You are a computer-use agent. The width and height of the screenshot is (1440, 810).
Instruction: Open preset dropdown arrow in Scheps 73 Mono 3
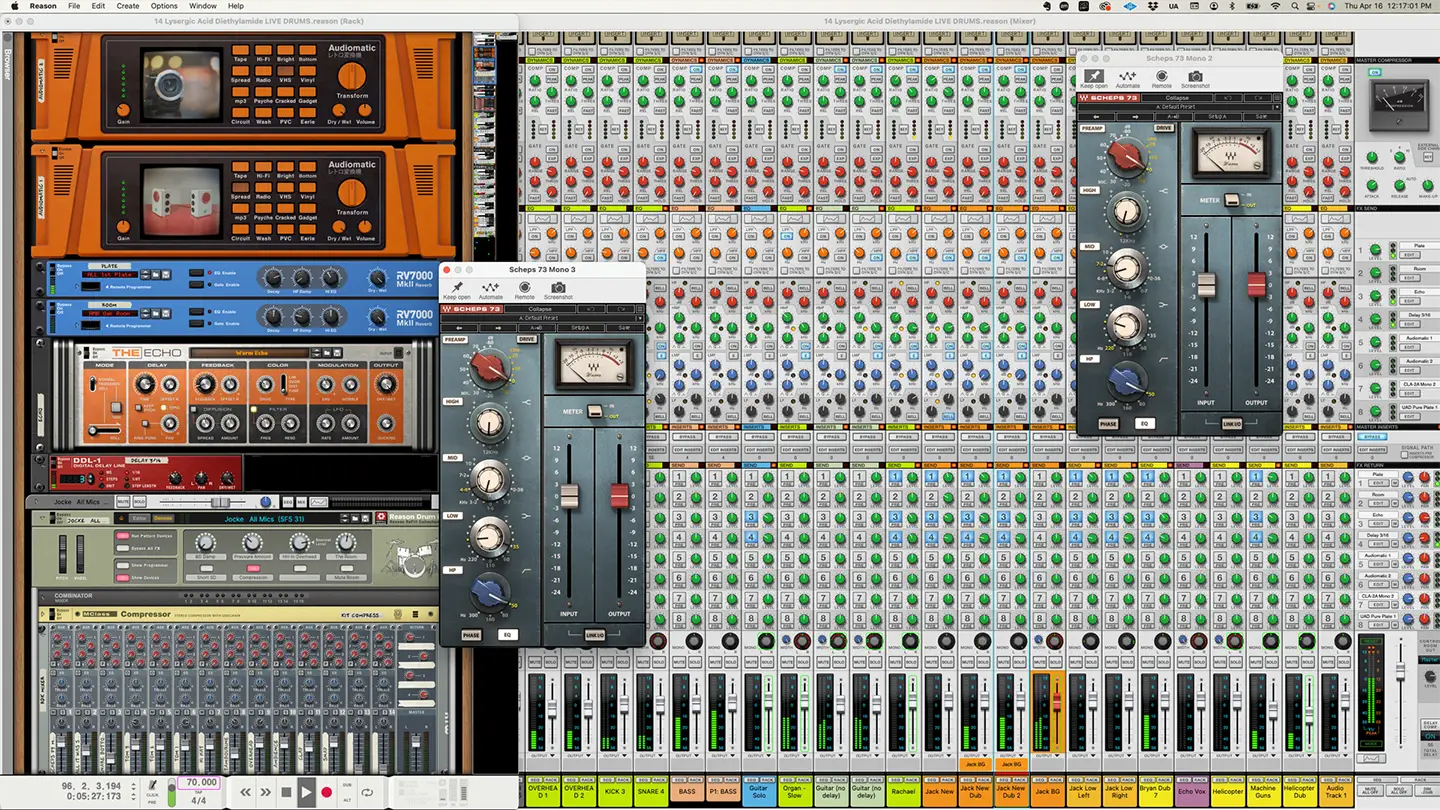[640, 318]
